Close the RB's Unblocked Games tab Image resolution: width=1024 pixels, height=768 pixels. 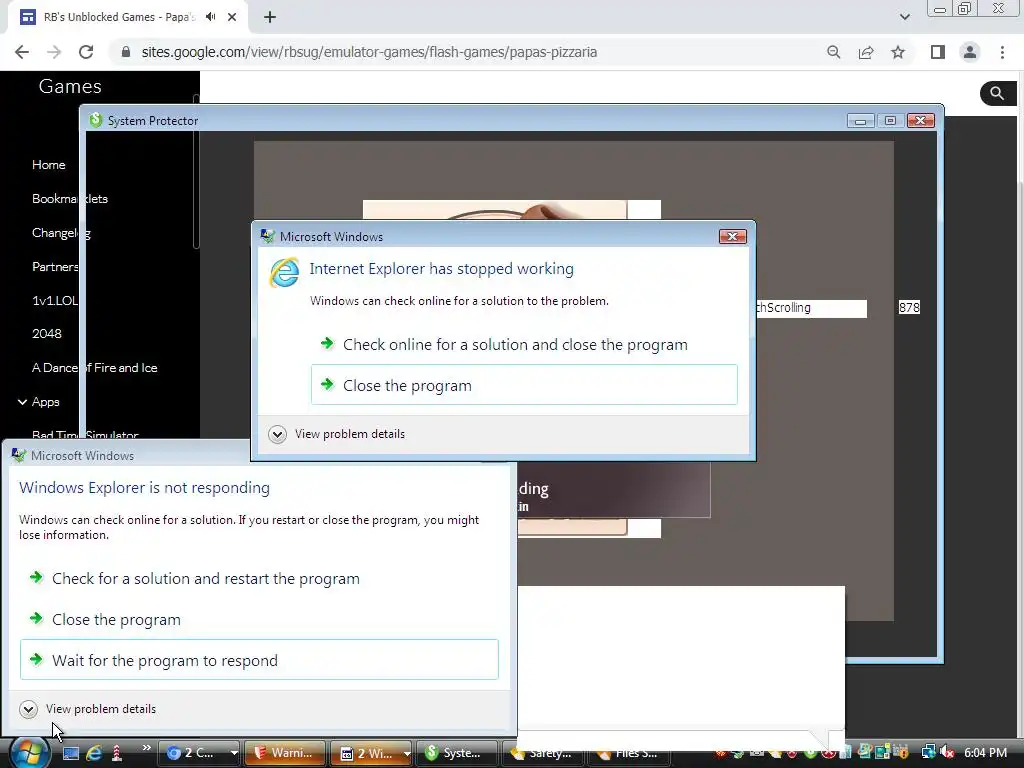tap(232, 18)
